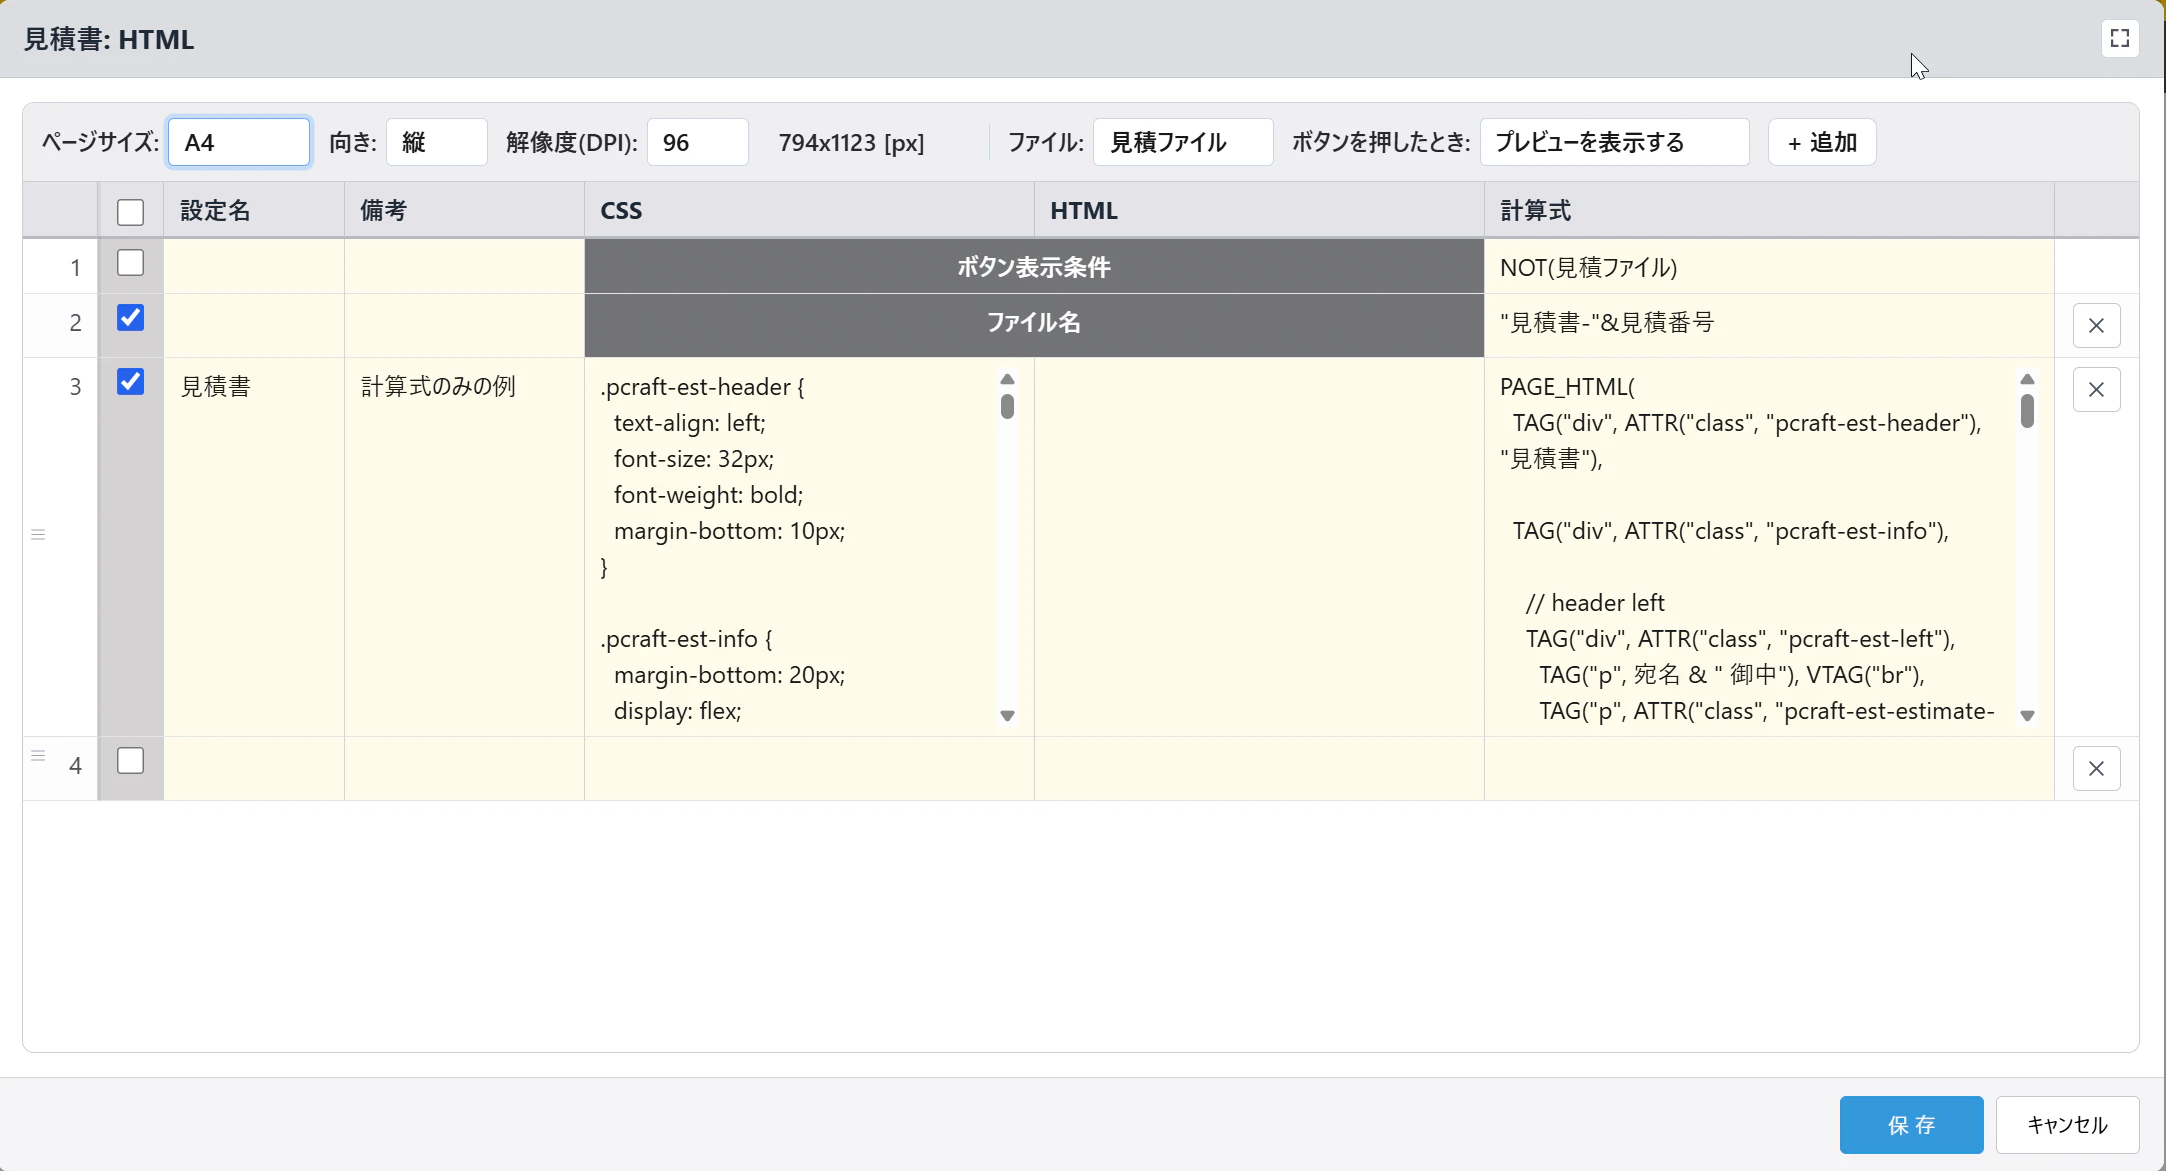Toggle the select-all header checkbox

click(130, 212)
